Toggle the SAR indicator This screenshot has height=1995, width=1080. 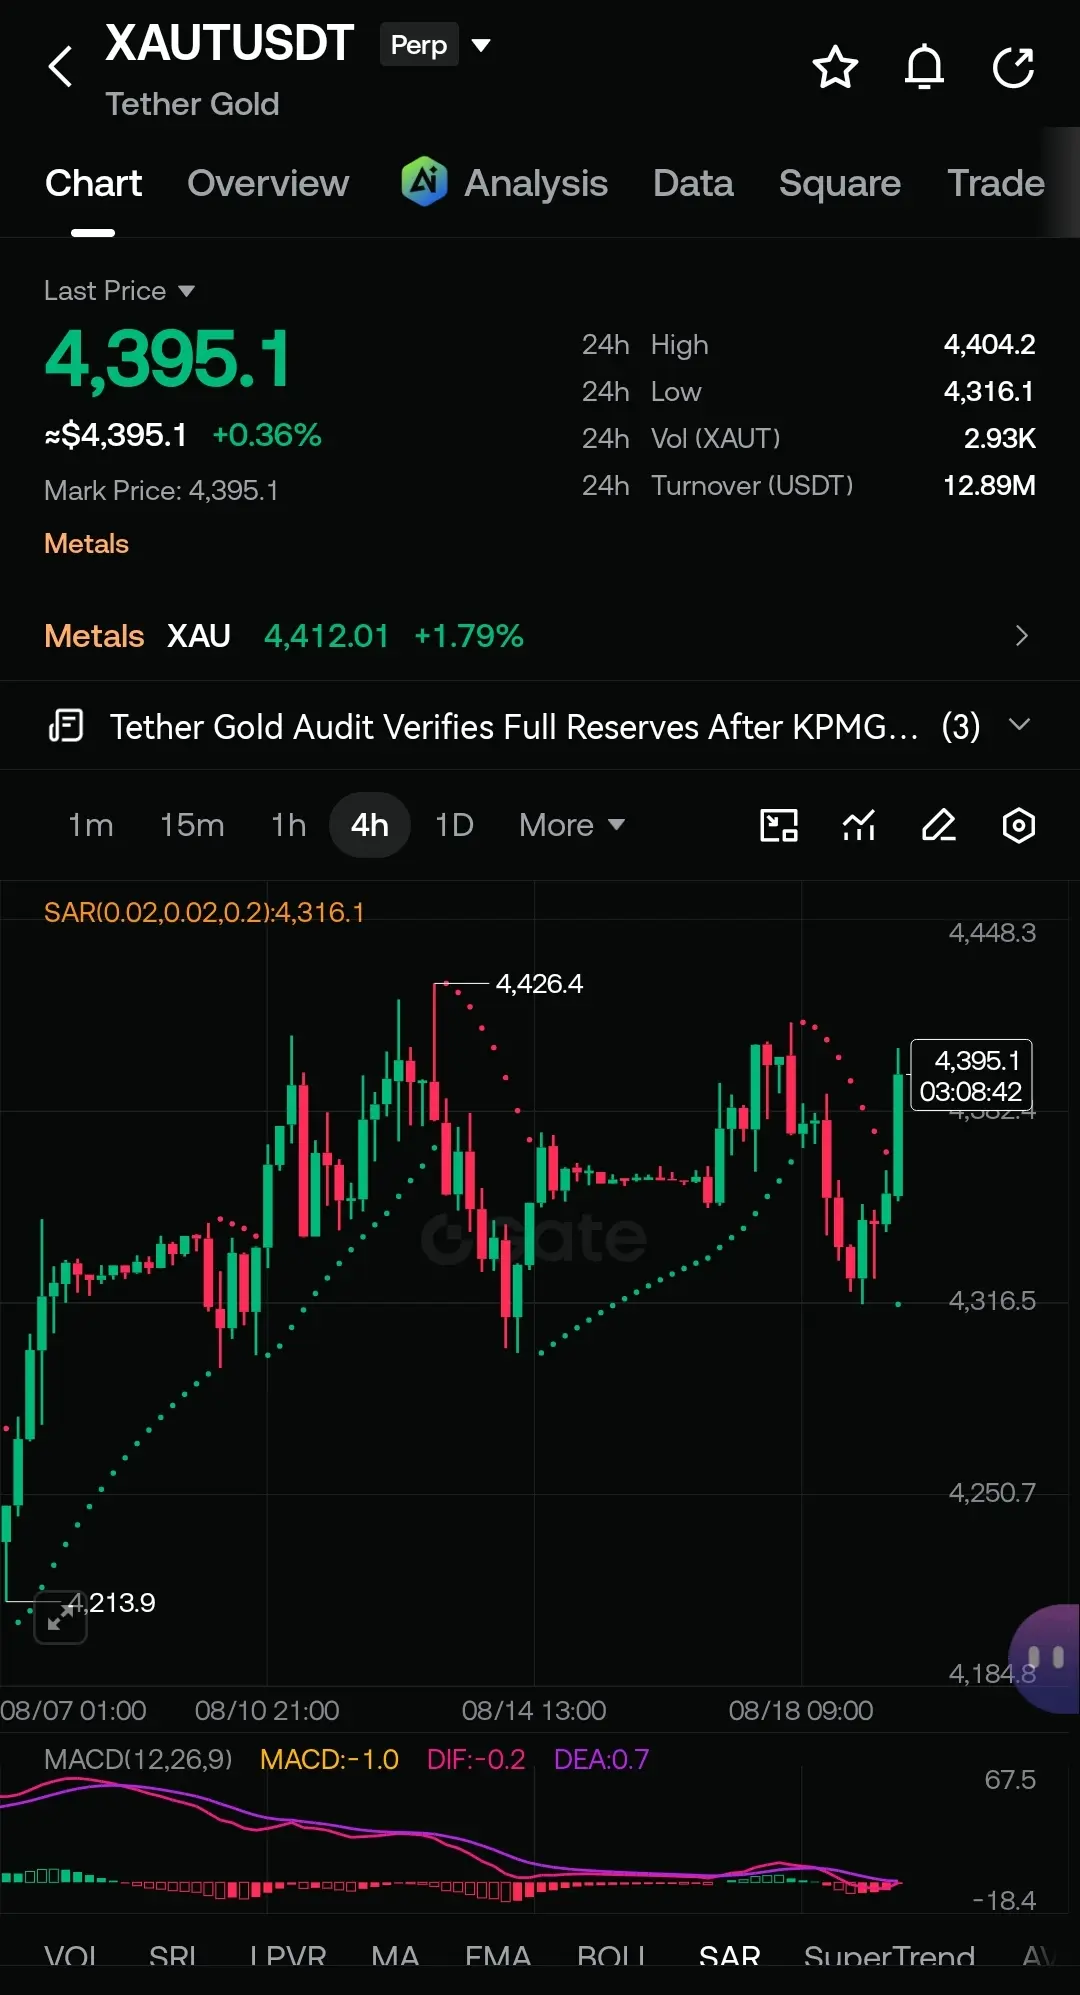pyautogui.click(x=729, y=1955)
